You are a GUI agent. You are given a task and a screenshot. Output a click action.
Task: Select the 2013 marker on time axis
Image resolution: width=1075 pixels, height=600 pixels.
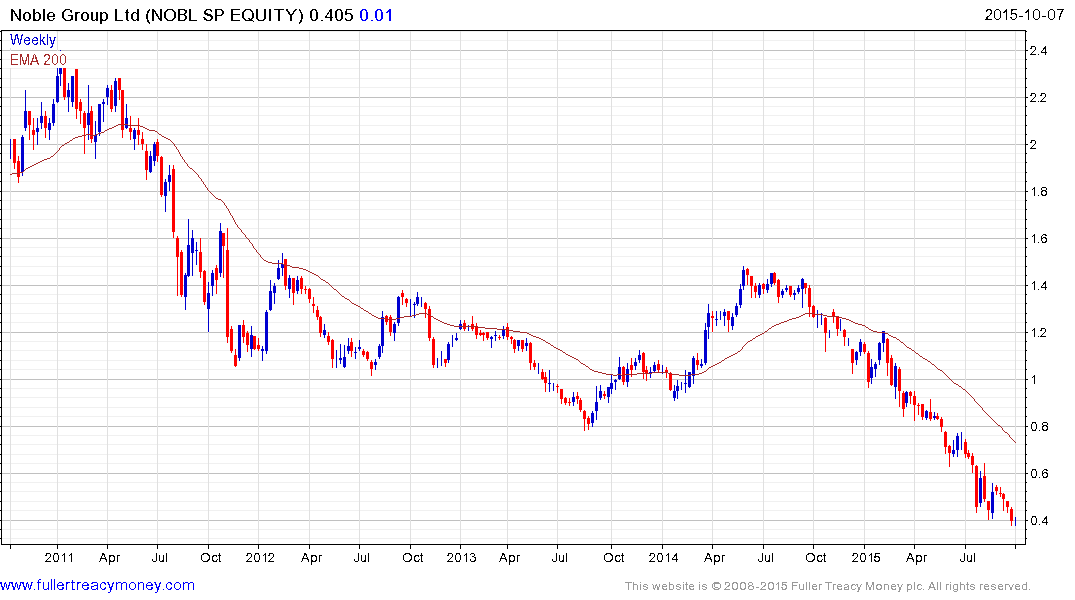tap(461, 557)
